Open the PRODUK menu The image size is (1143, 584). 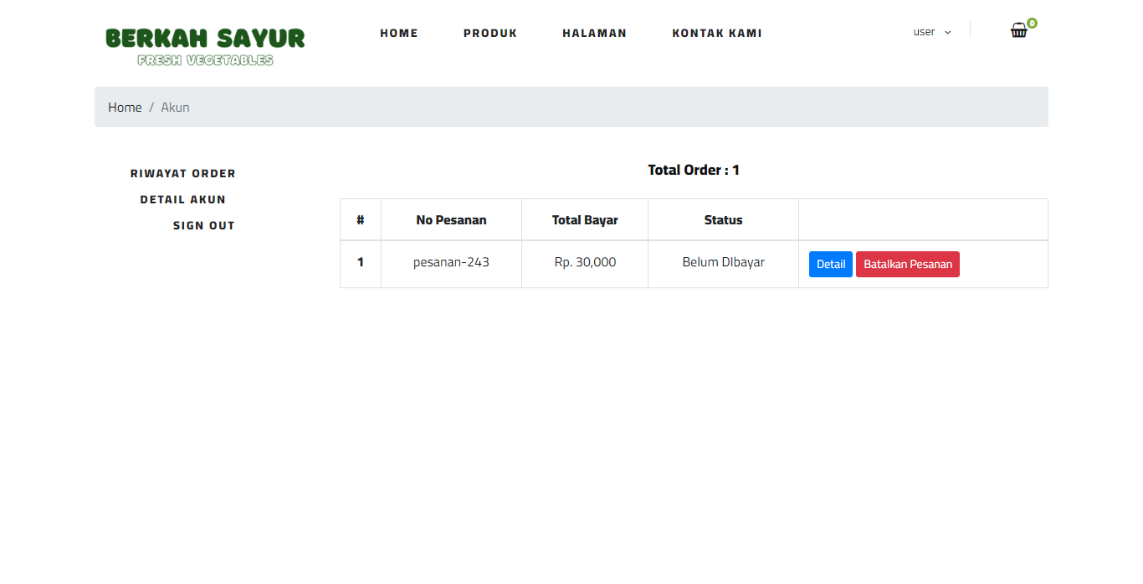tap(490, 33)
